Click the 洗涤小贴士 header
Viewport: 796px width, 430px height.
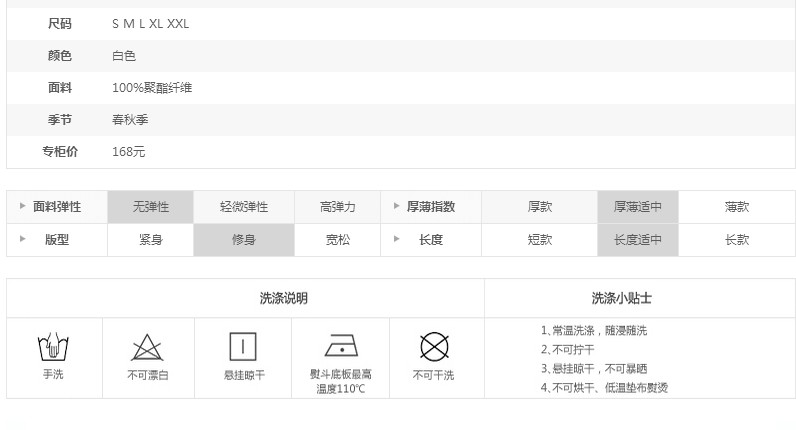pyautogui.click(x=621, y=298)
